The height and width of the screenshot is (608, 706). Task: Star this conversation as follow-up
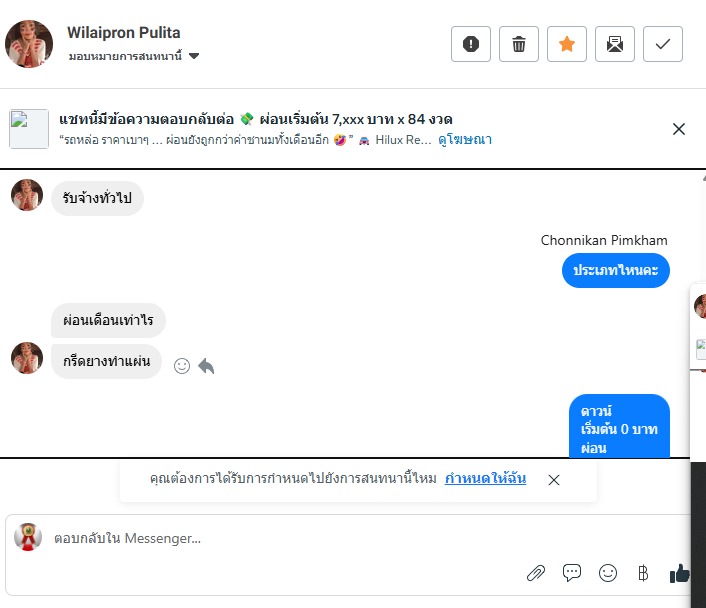pos(567,44)
